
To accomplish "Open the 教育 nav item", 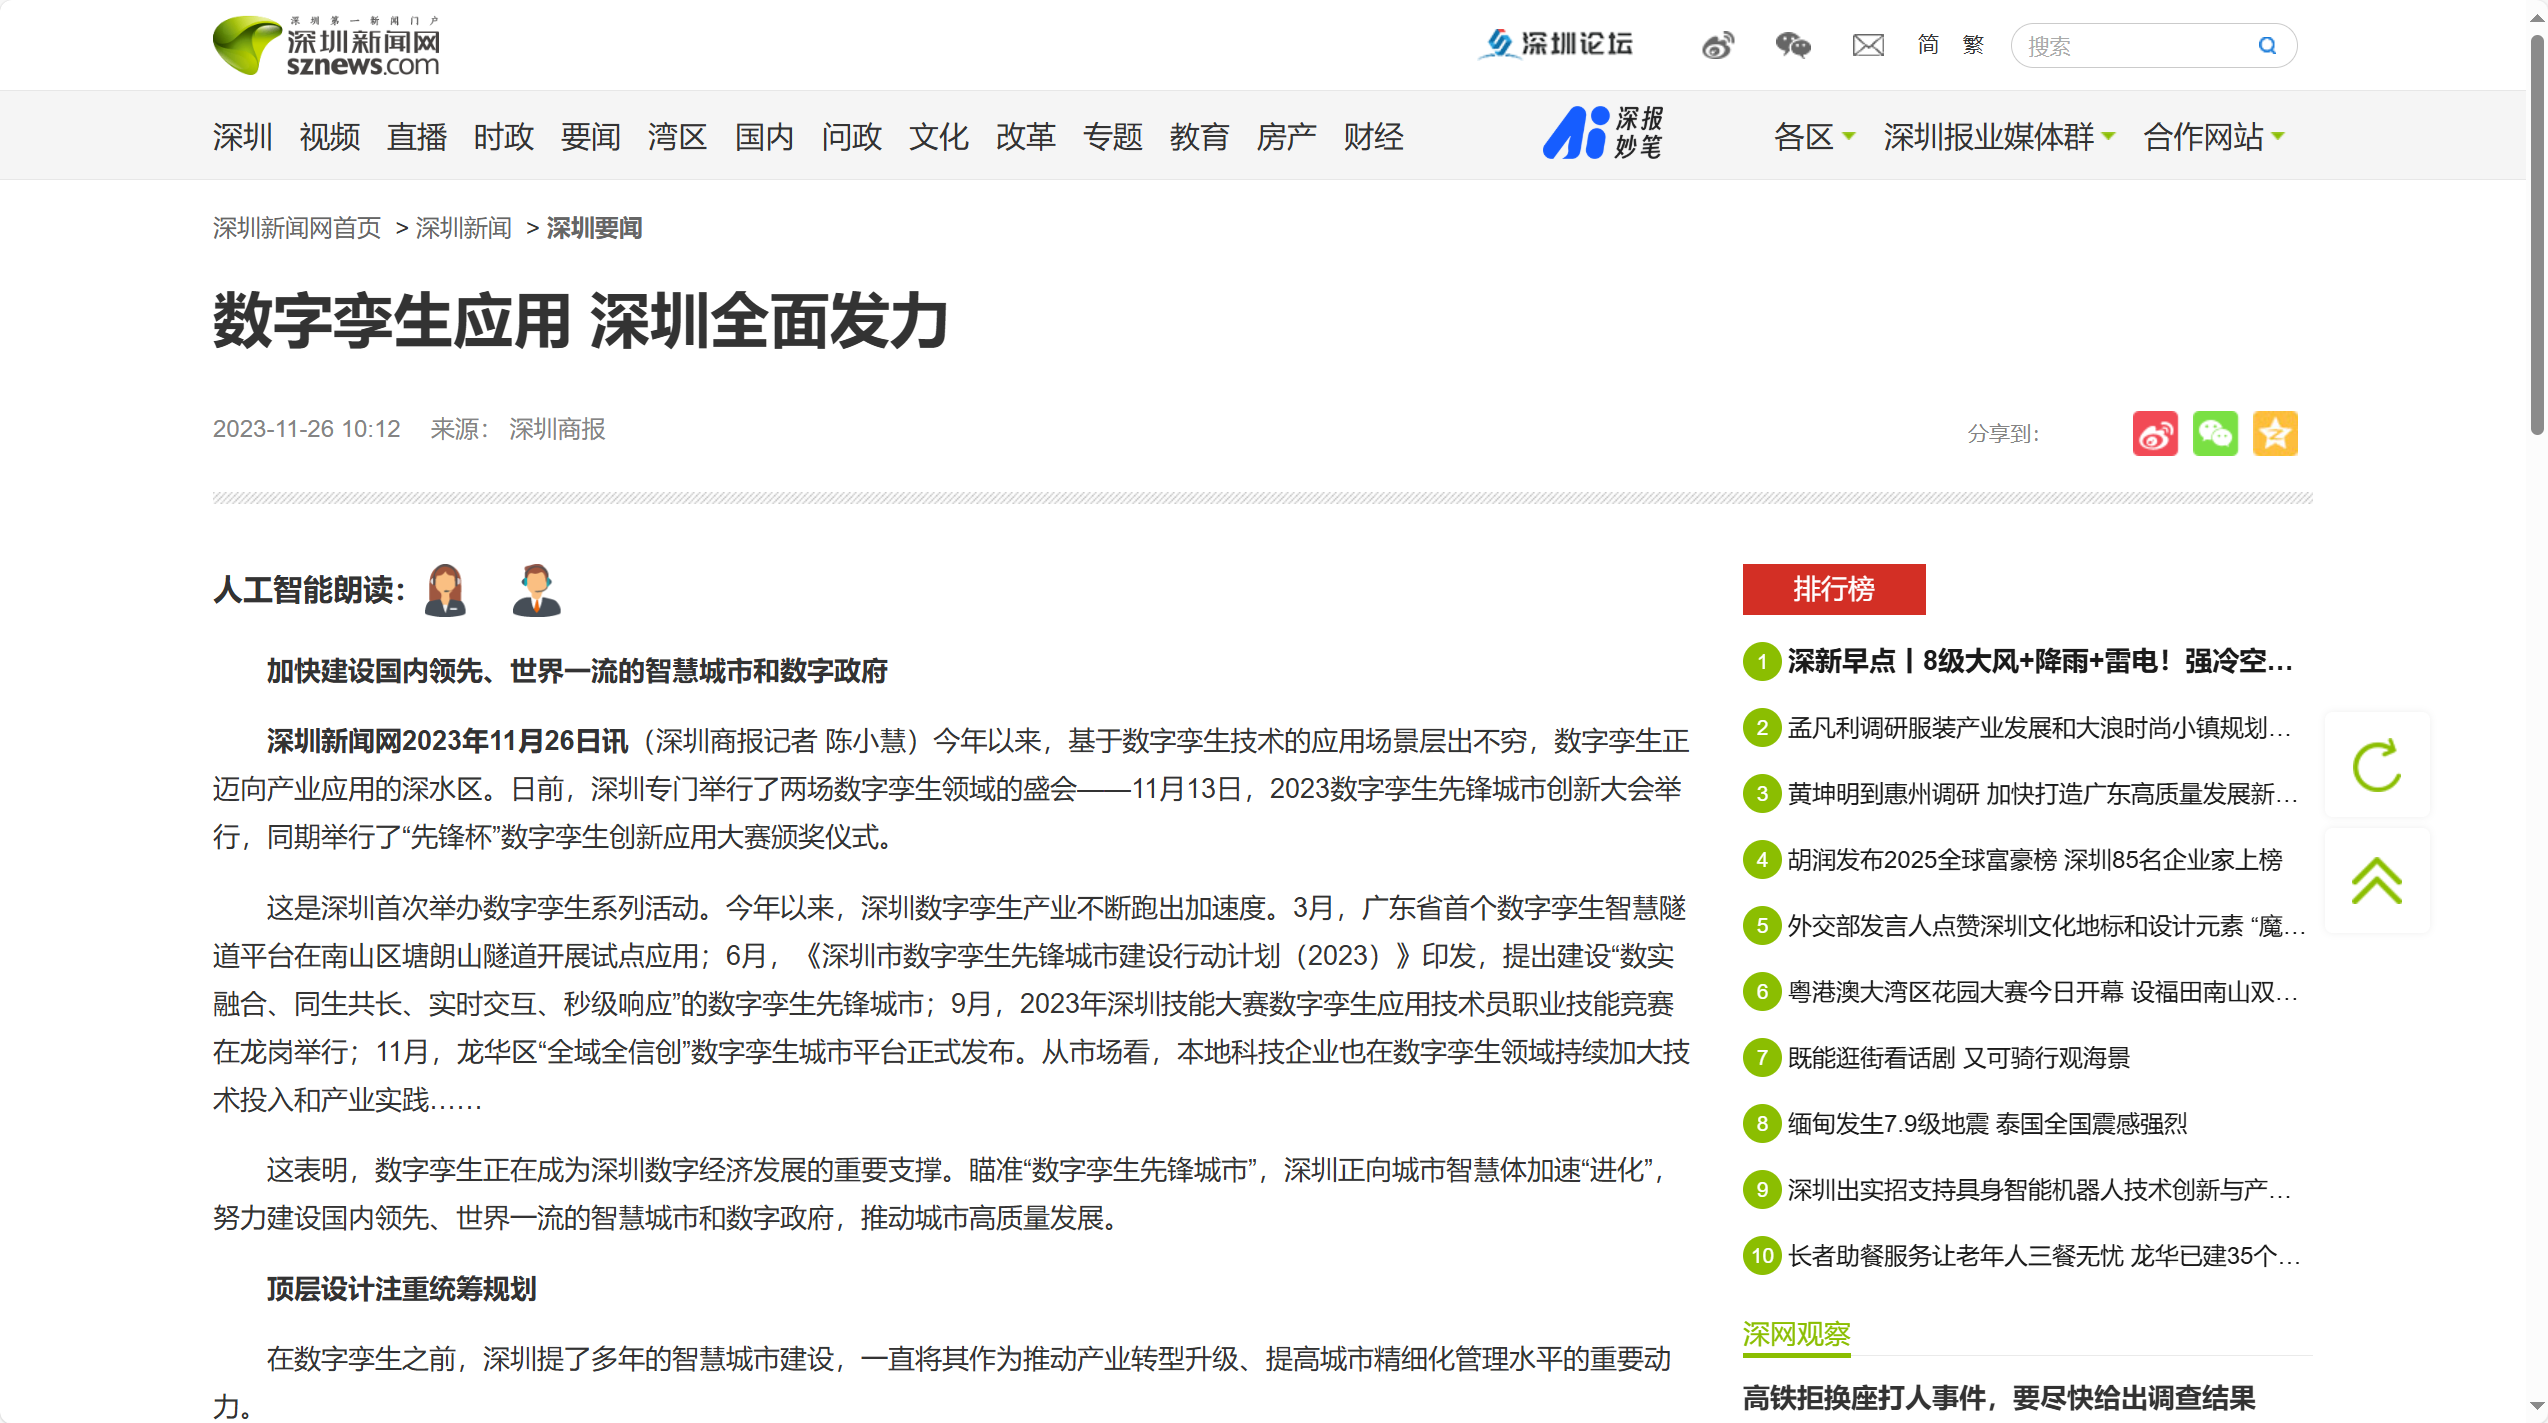I will [1200, 136].
